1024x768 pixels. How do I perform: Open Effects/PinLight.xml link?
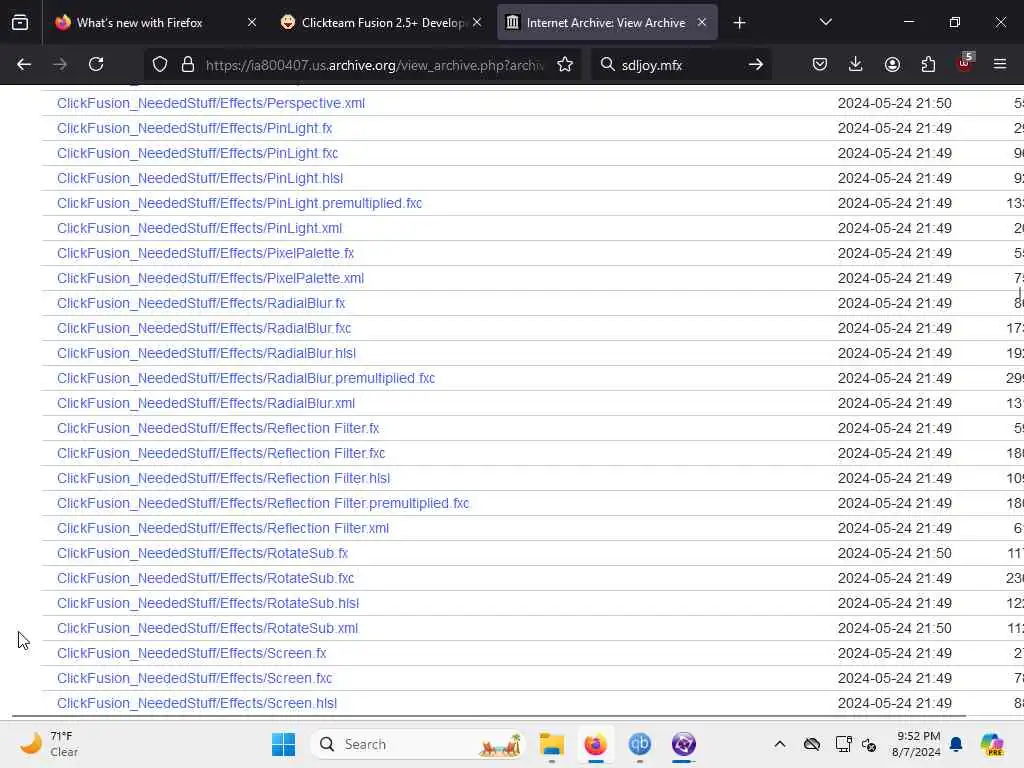click(199, 228)
